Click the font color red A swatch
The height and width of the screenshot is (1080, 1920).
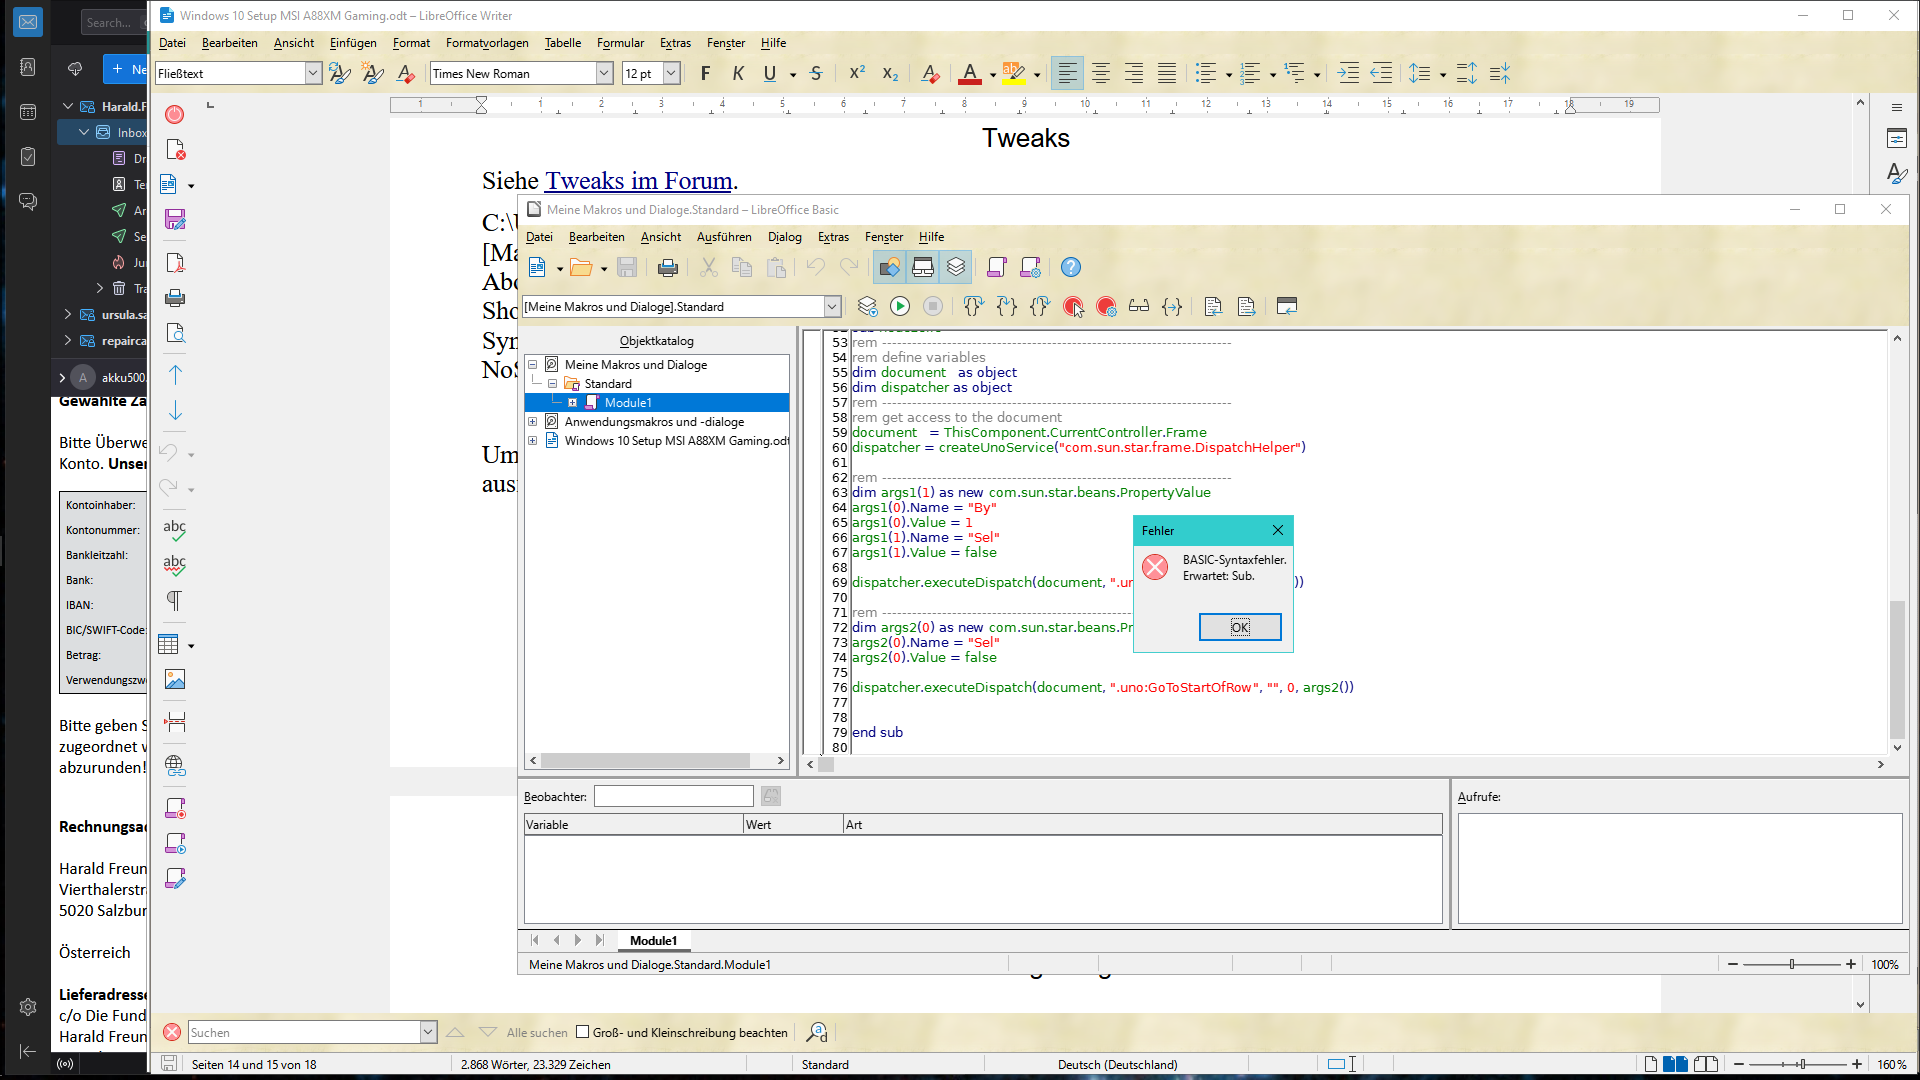tap(969, 74)
